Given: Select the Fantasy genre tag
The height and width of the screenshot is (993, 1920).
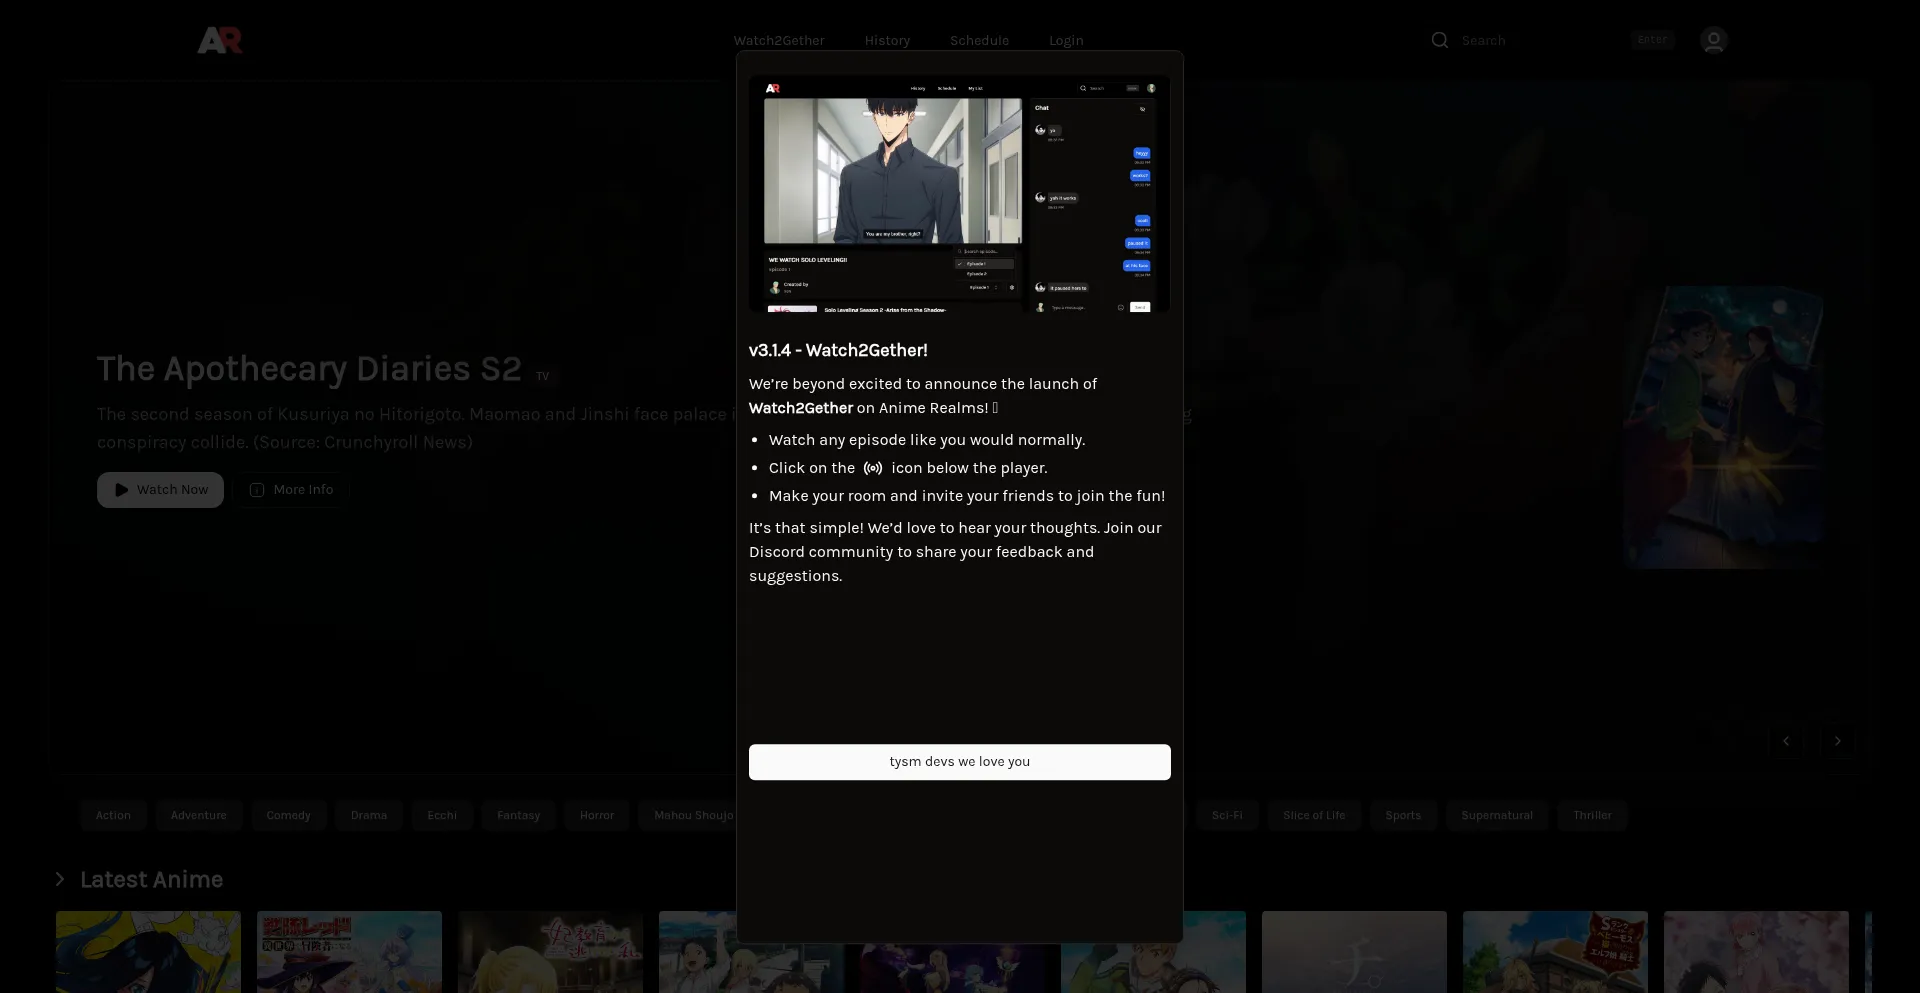Looking at the screenshot, I should 518,816.
